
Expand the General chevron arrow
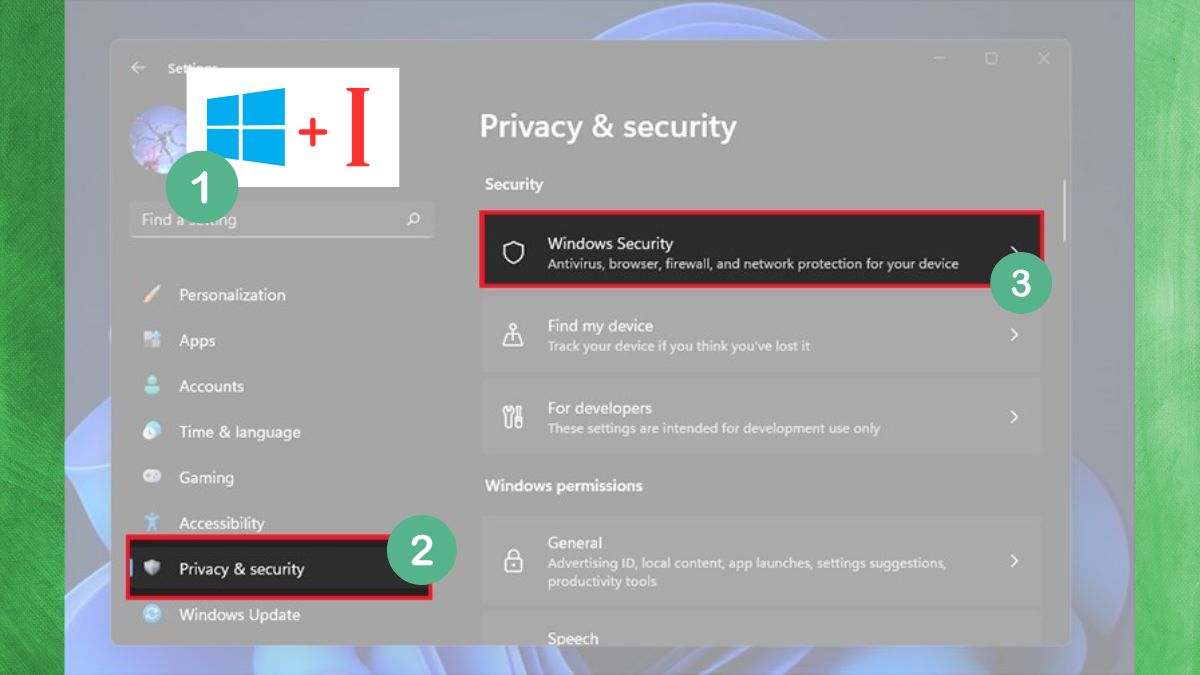tap(1014, 561)
